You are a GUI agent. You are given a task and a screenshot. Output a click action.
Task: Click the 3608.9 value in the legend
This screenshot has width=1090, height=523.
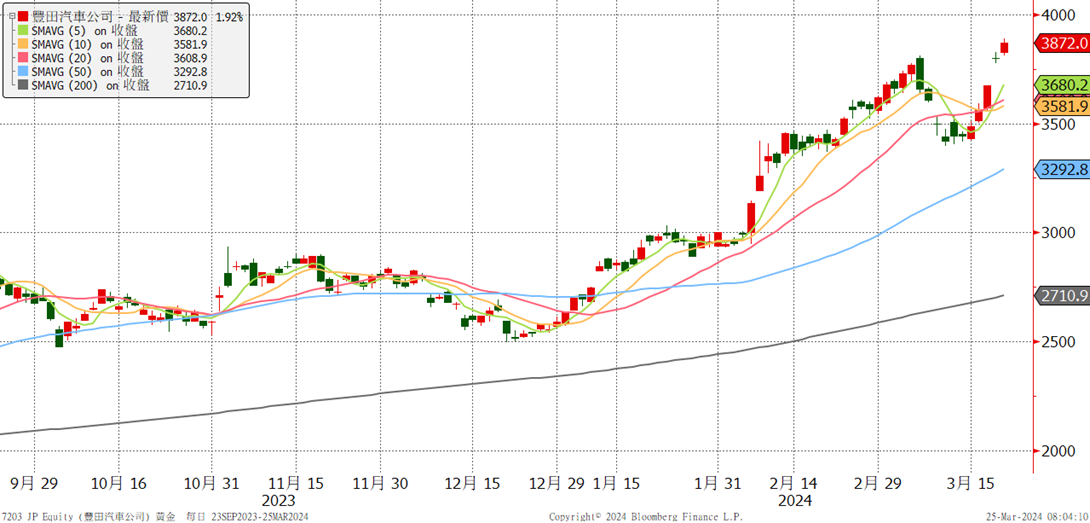coord(192,58)
